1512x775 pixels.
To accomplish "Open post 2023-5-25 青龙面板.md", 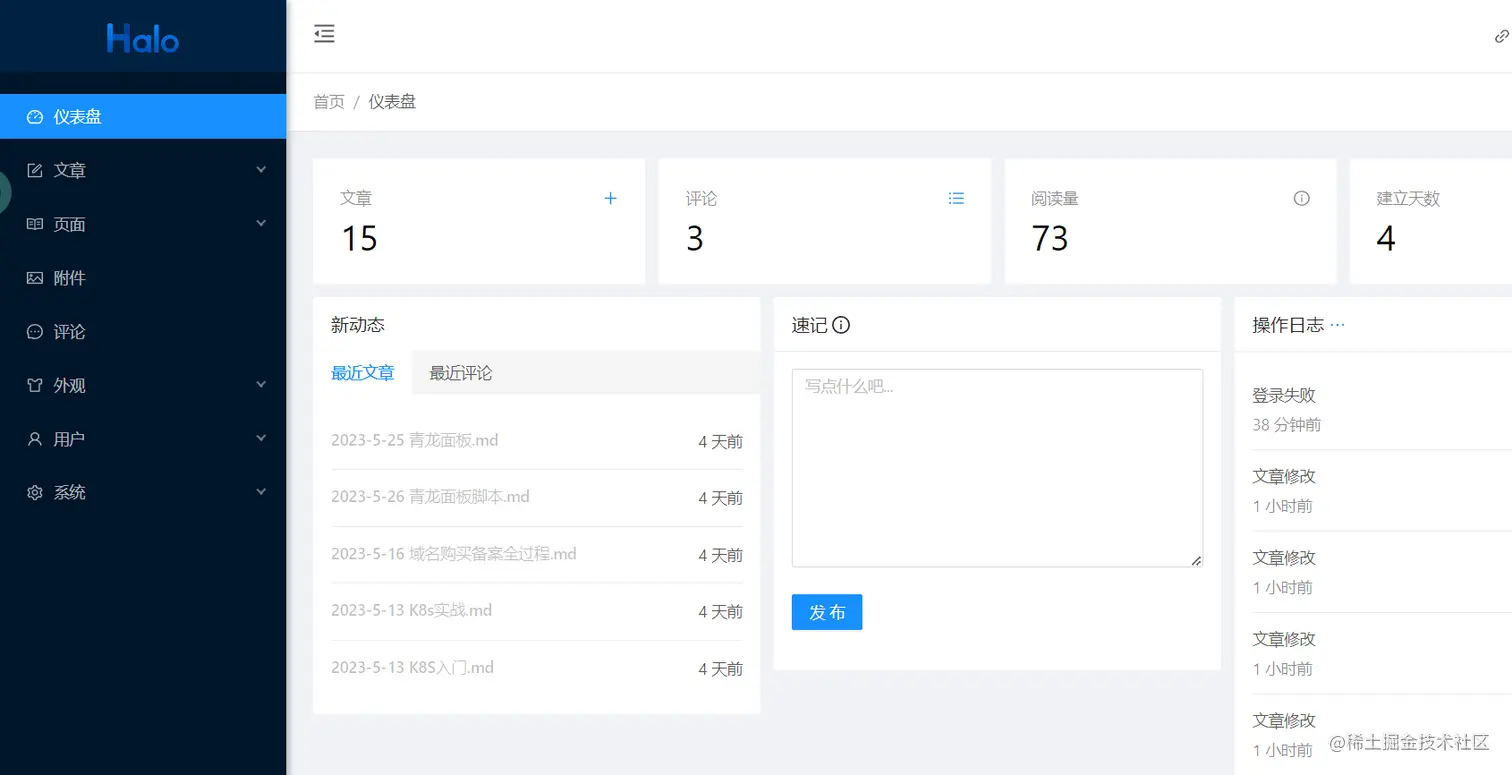I will [415, 441].
